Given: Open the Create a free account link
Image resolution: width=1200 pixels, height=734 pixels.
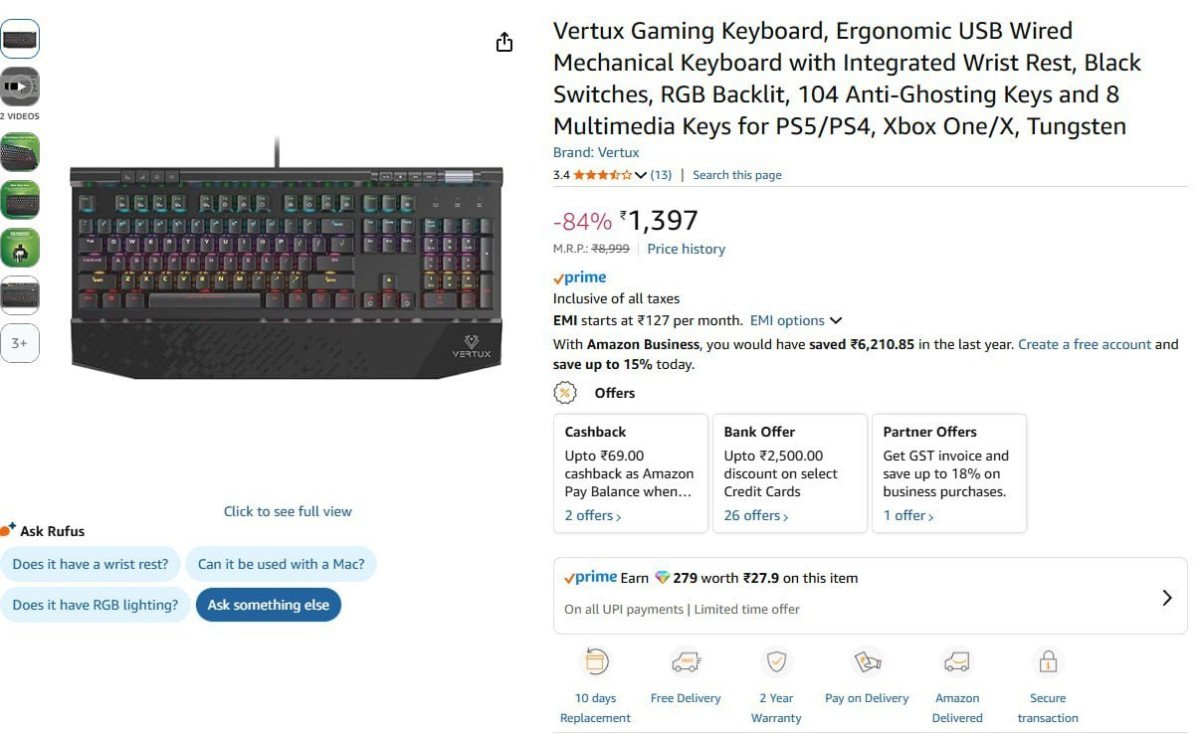Looking at the screenshot, I should coord(1084,344).
